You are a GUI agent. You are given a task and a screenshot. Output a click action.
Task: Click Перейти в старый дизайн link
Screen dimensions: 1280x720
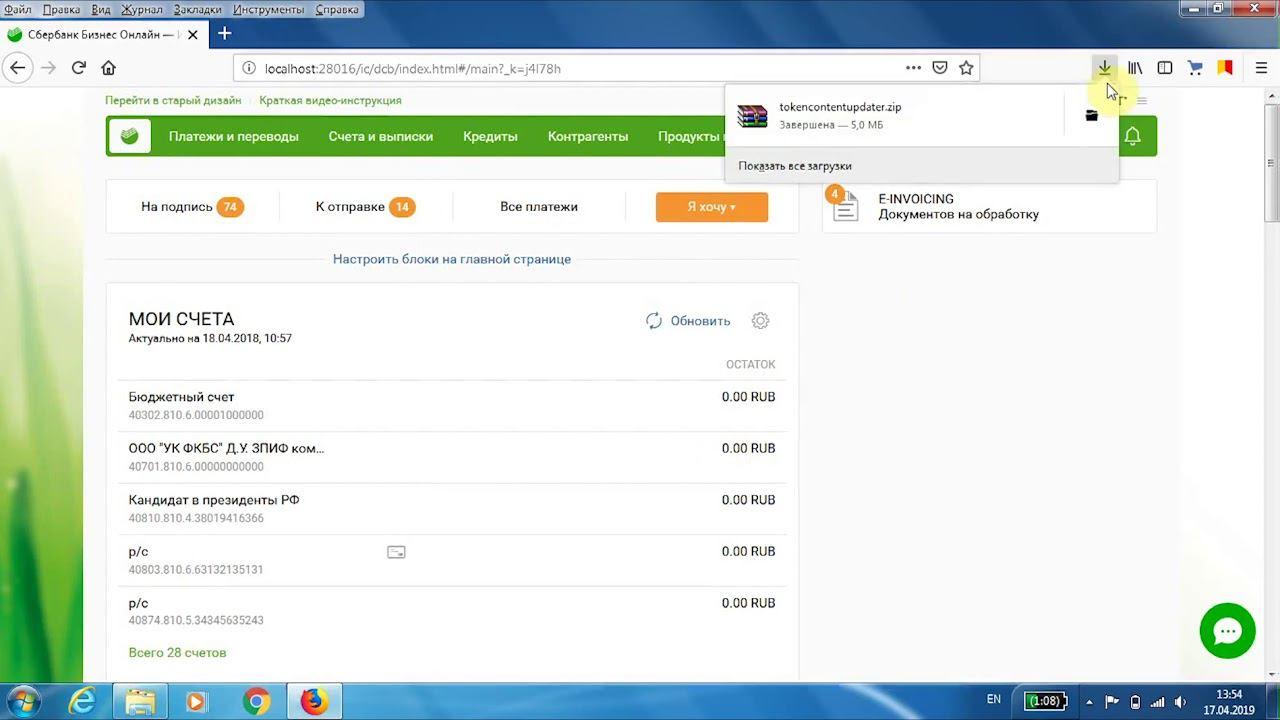click(x=173, y=100)
